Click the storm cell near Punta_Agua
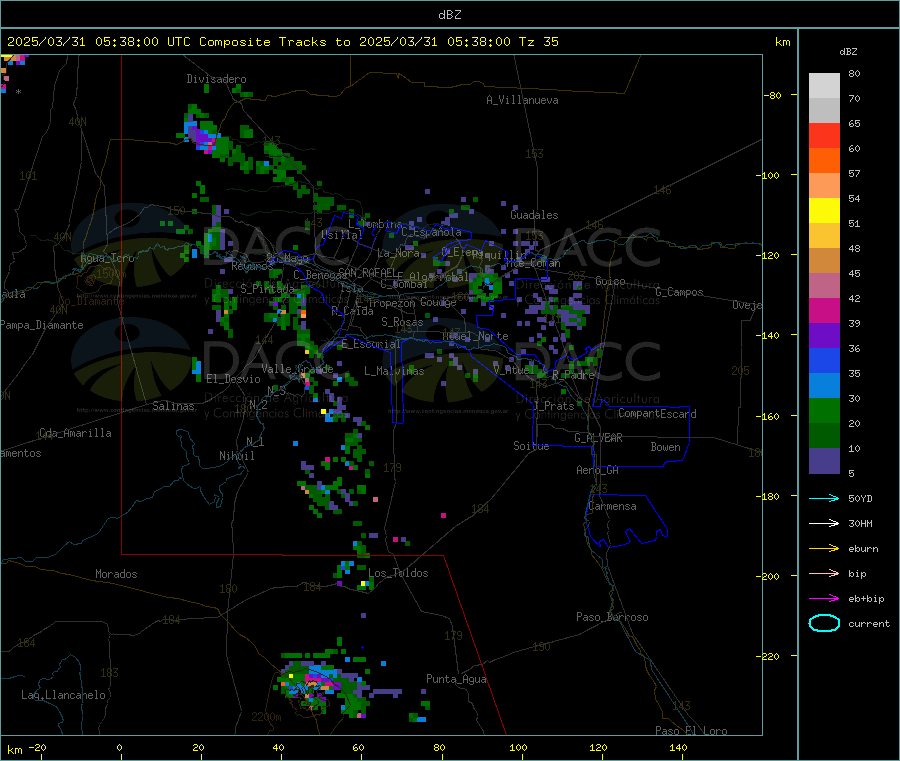Viewport: 900px width, 761px height. [x=321, y=686]
